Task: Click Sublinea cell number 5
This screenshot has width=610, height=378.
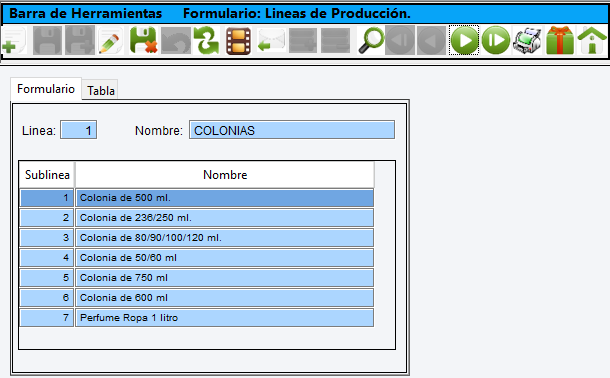Action: [47, 278]
